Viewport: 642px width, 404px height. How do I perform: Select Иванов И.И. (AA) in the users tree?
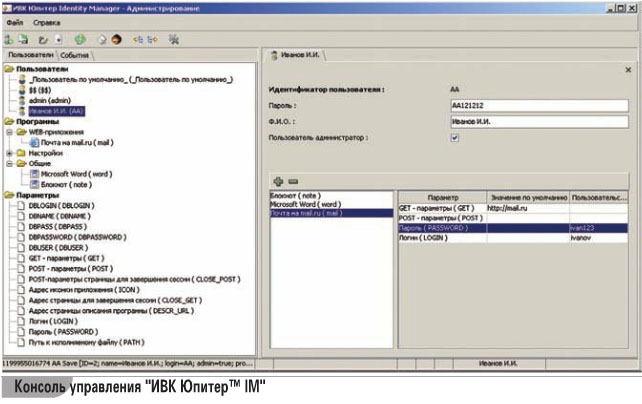pyautogui.click(x=57, y=111)
